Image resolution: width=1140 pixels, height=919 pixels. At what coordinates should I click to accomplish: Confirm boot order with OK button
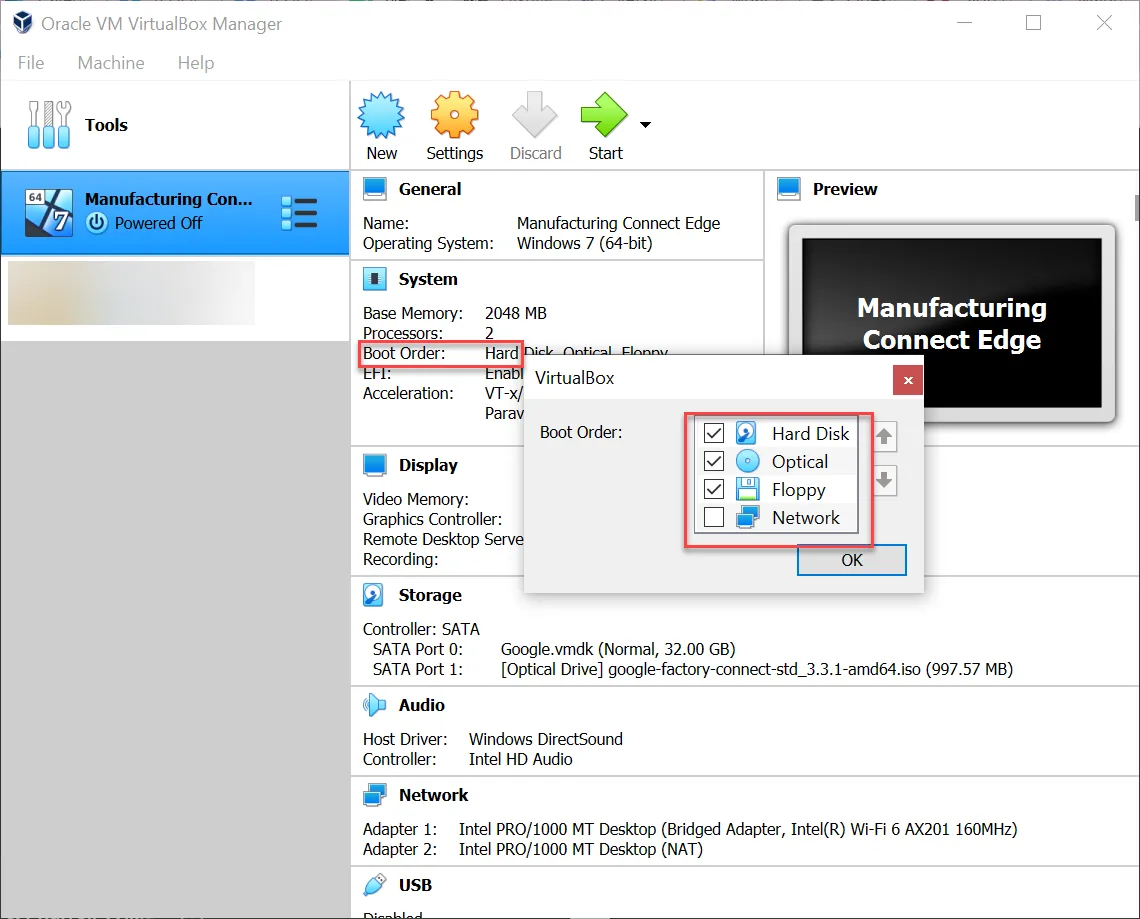[851, 560]
